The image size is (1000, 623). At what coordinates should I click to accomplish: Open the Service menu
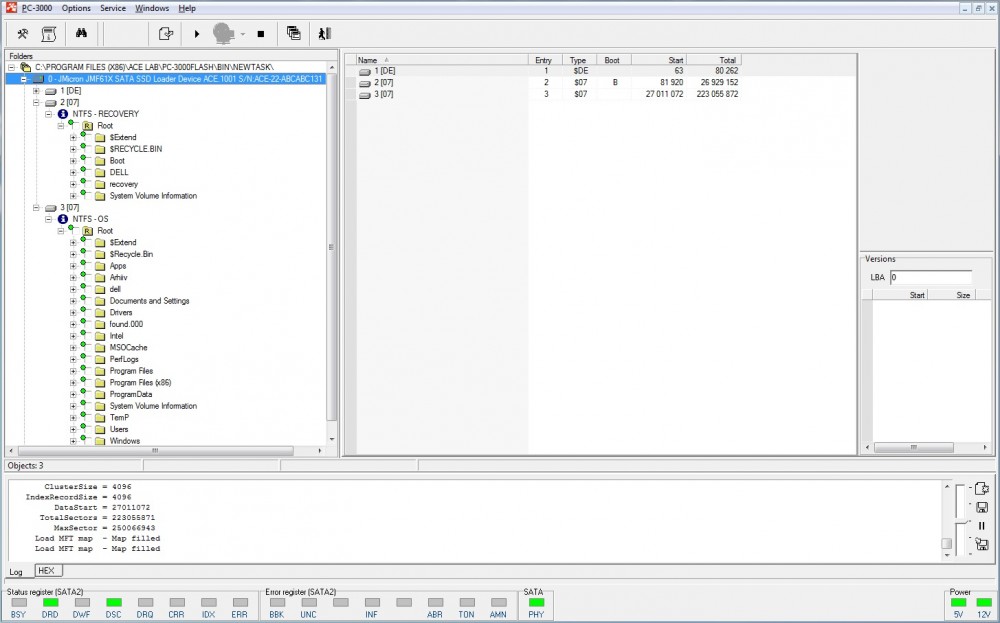tap(113, 8)
